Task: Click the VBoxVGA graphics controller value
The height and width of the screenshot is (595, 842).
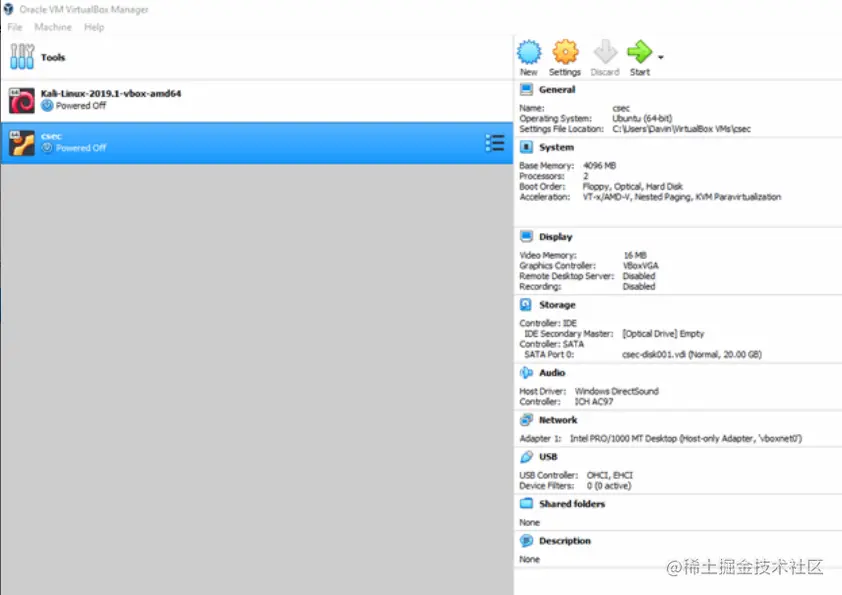Action: pyautogui.click(x=640, y=266)
